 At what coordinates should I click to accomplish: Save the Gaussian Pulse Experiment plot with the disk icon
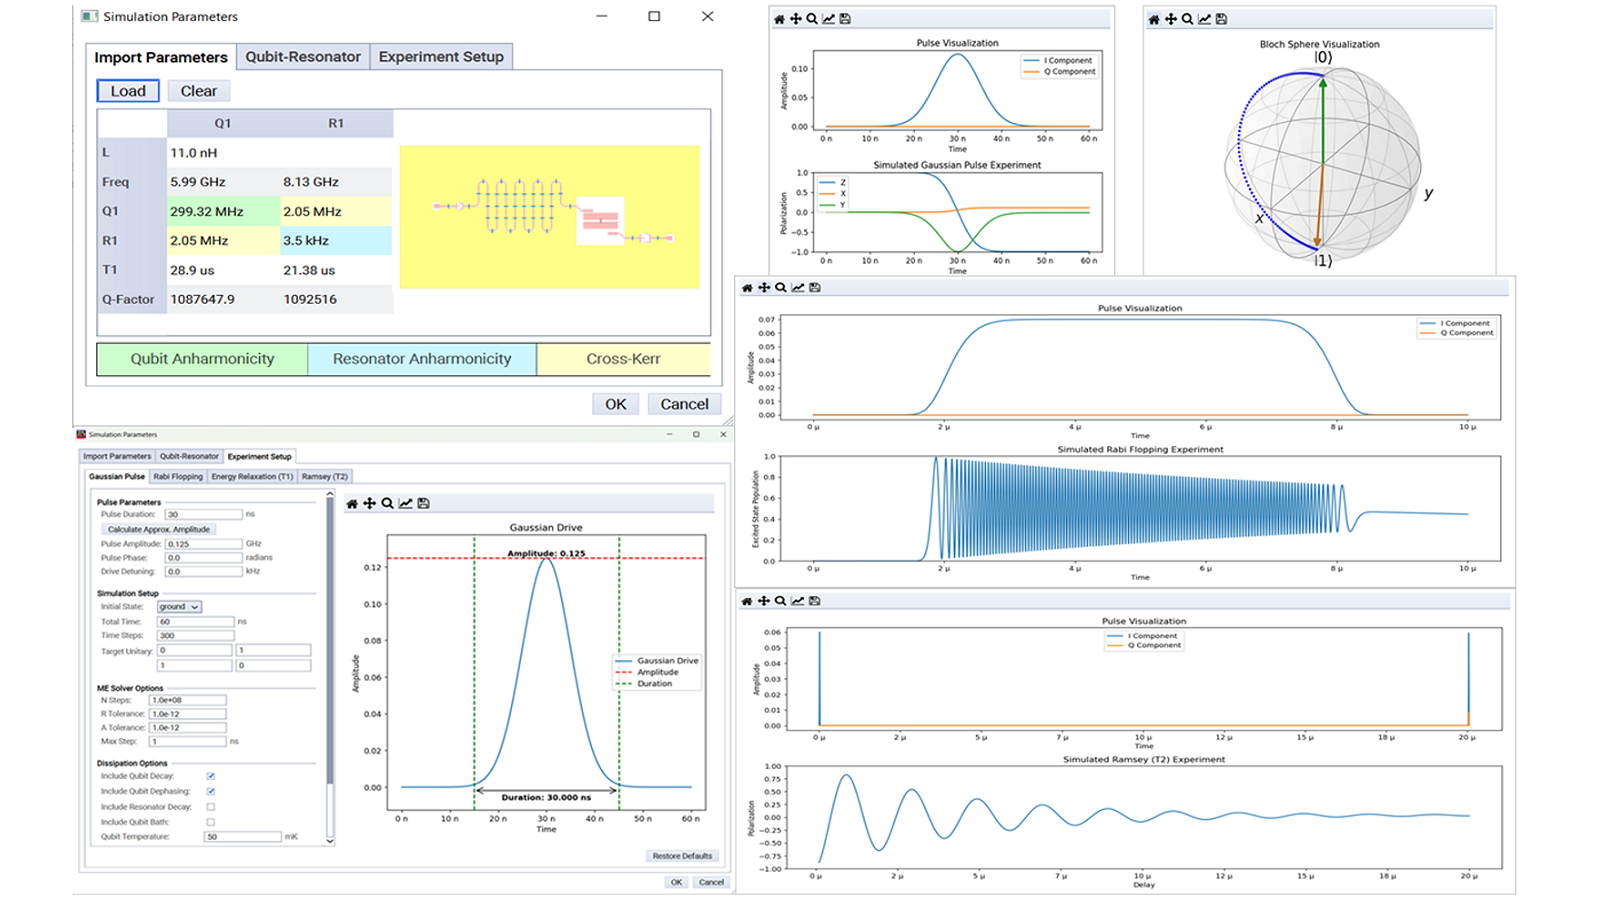pyautogui.click(x=843, y=18)
